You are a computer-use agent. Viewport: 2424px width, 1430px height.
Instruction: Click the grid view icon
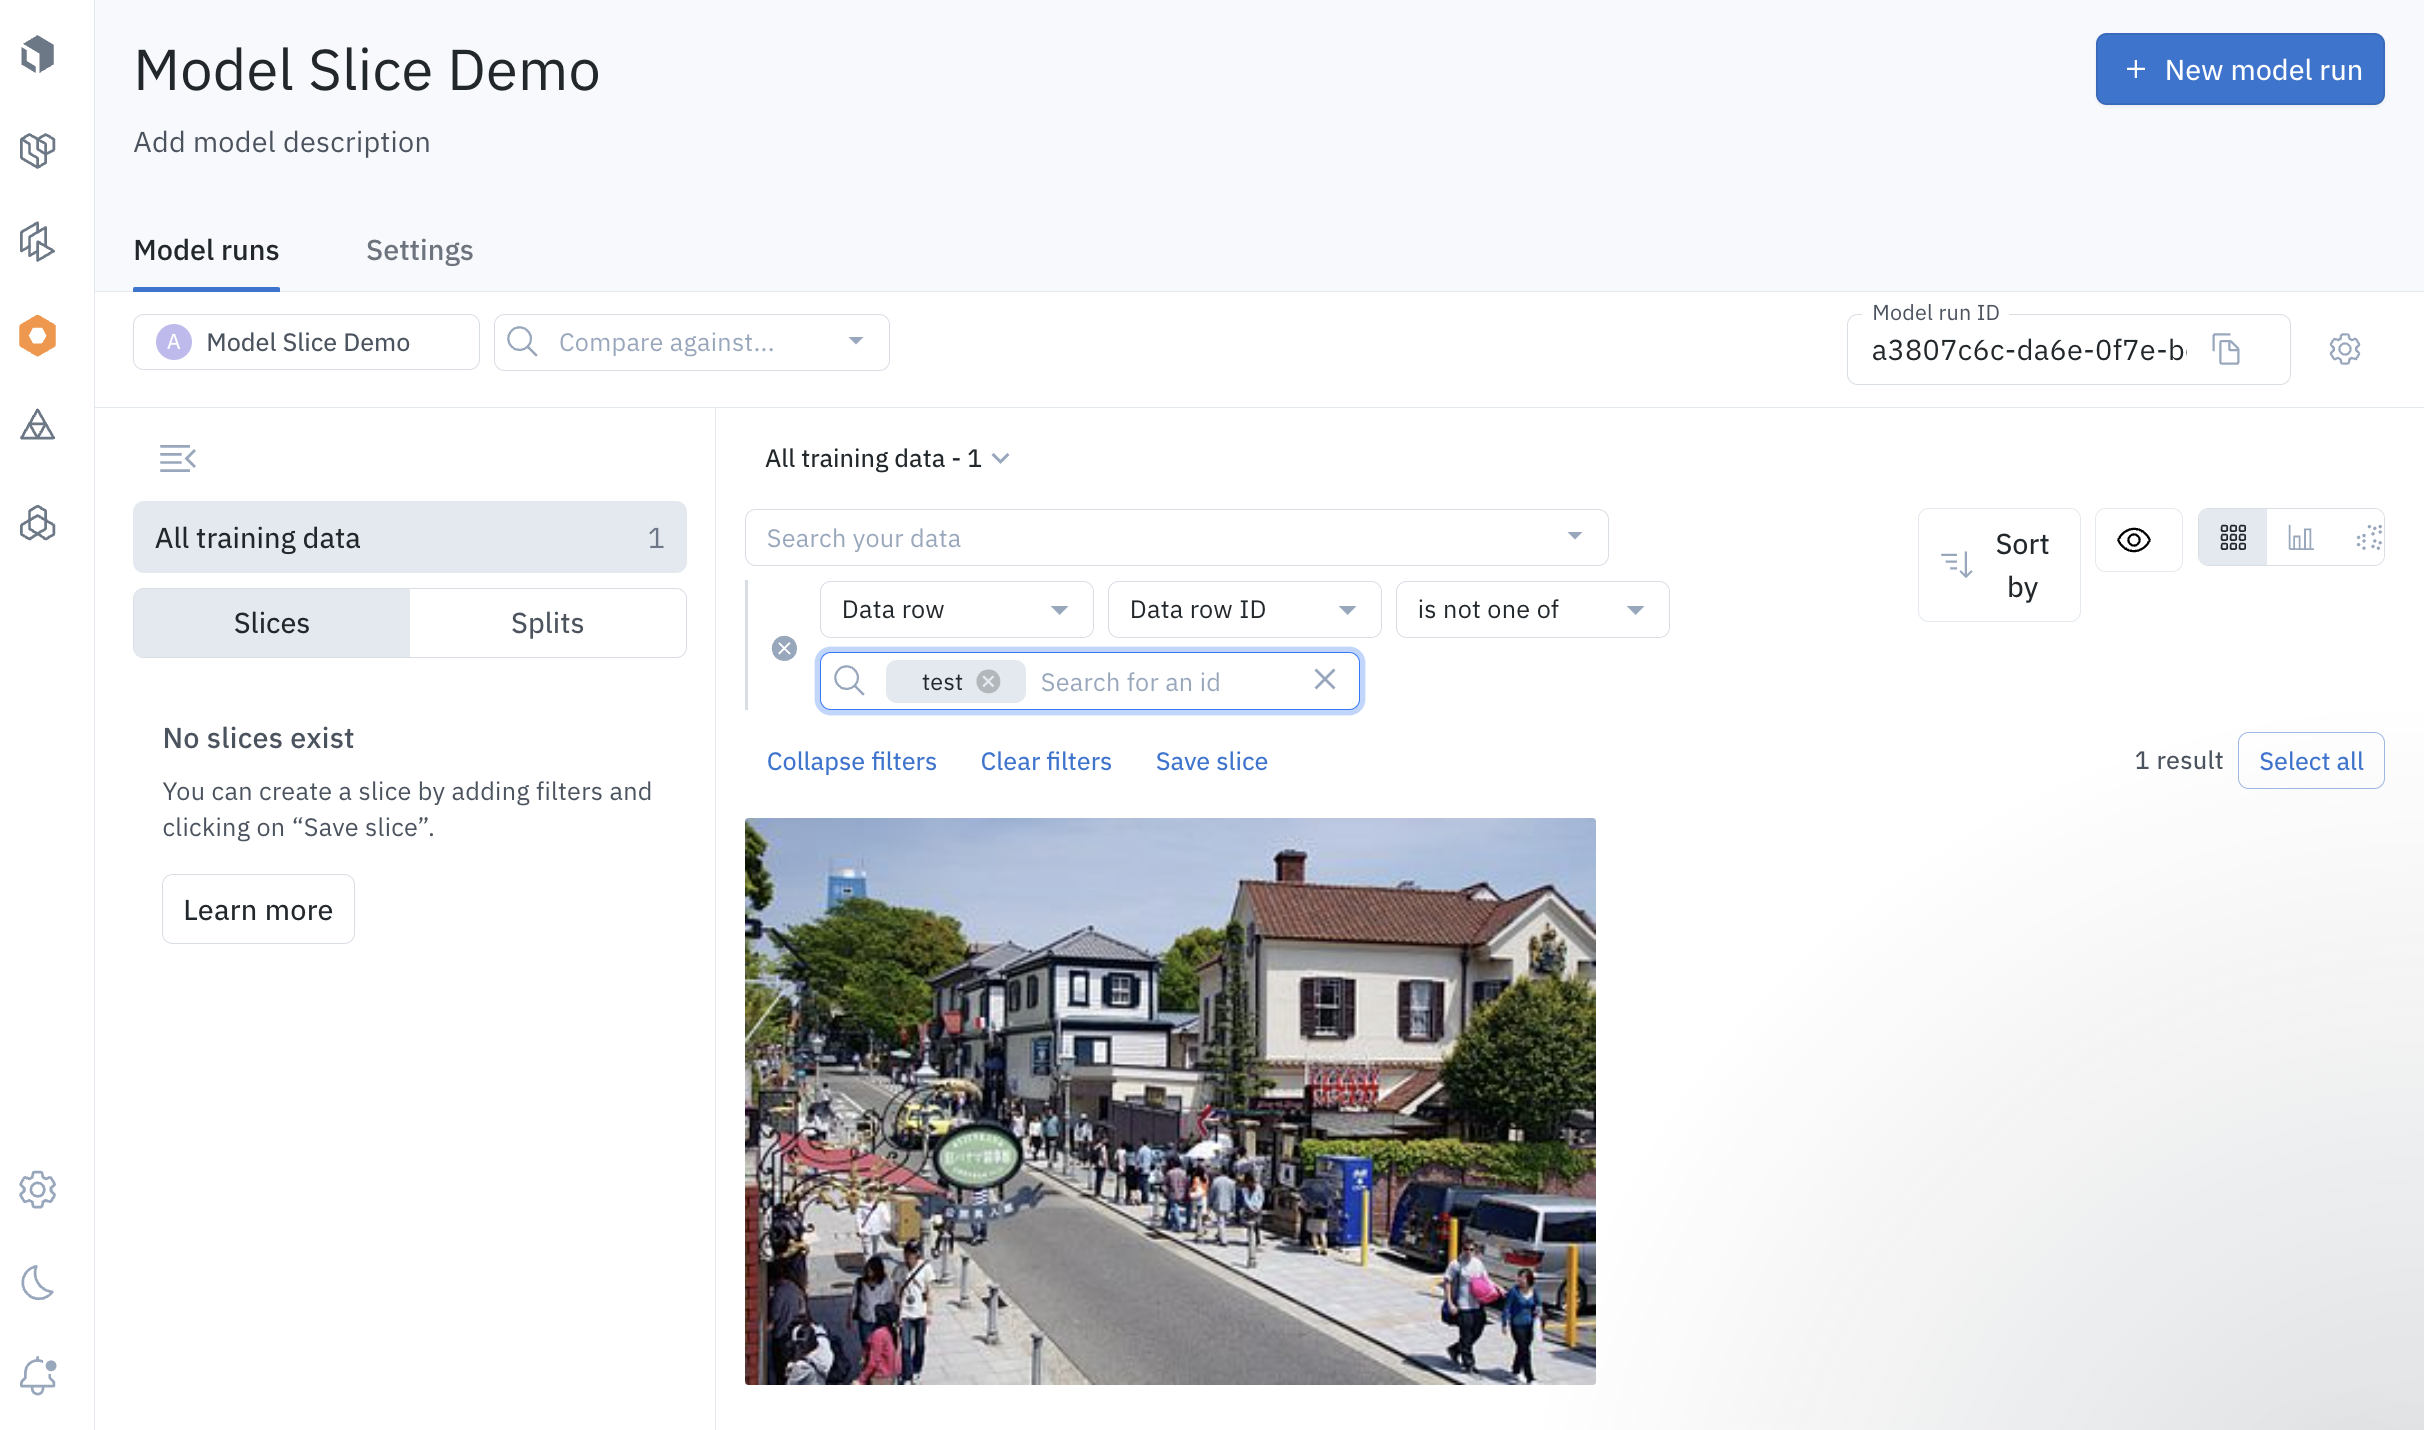tap(2233, 538)
